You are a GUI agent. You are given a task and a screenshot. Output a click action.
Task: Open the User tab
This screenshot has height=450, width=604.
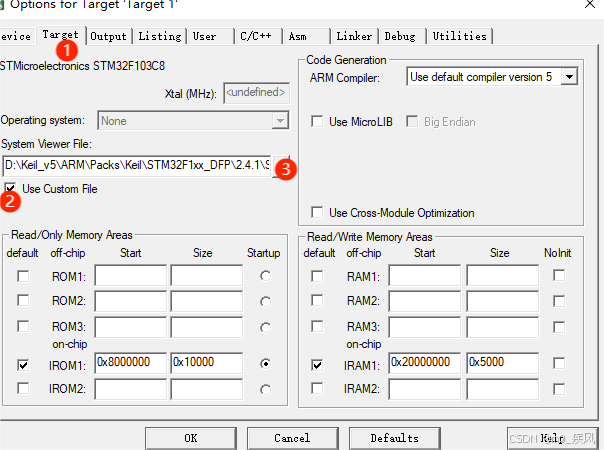tap(210, 37)
